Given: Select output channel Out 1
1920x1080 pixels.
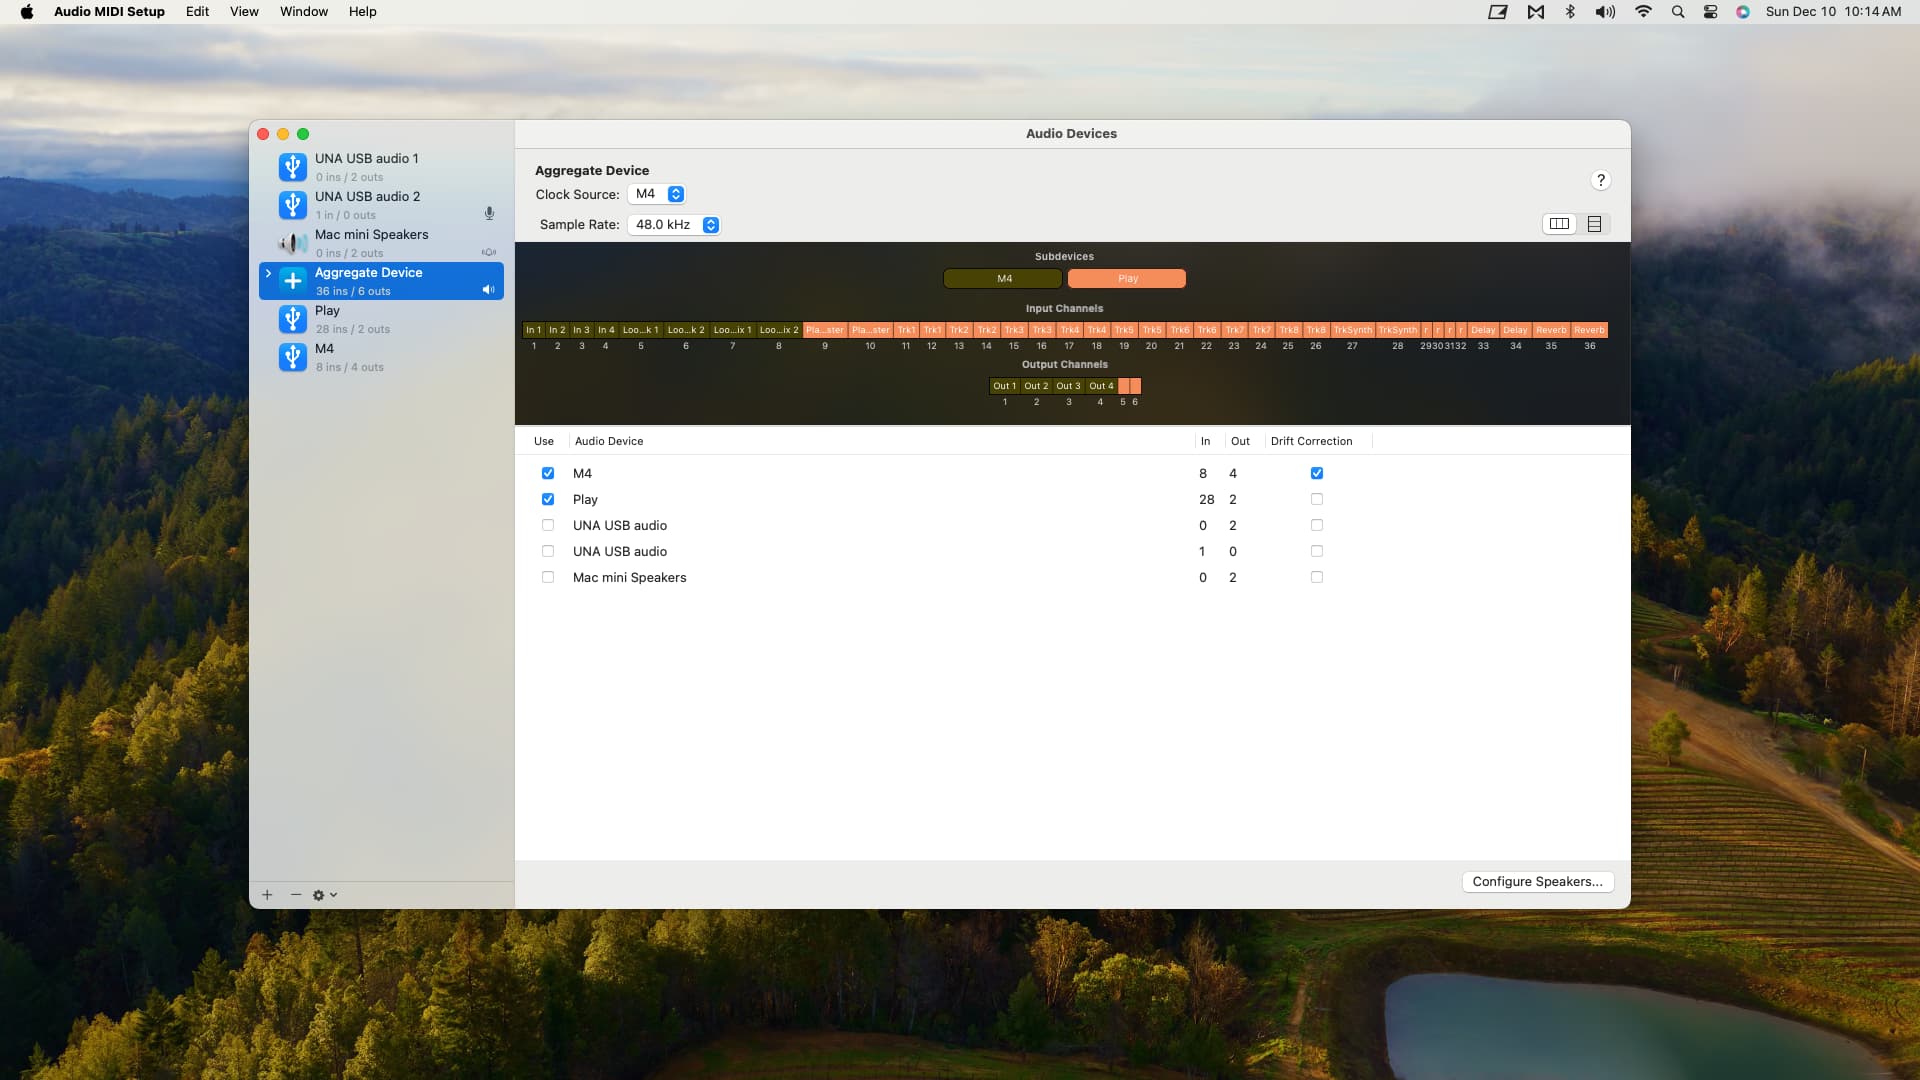Looking at the screenshot, I should [x=1004, y=386].
